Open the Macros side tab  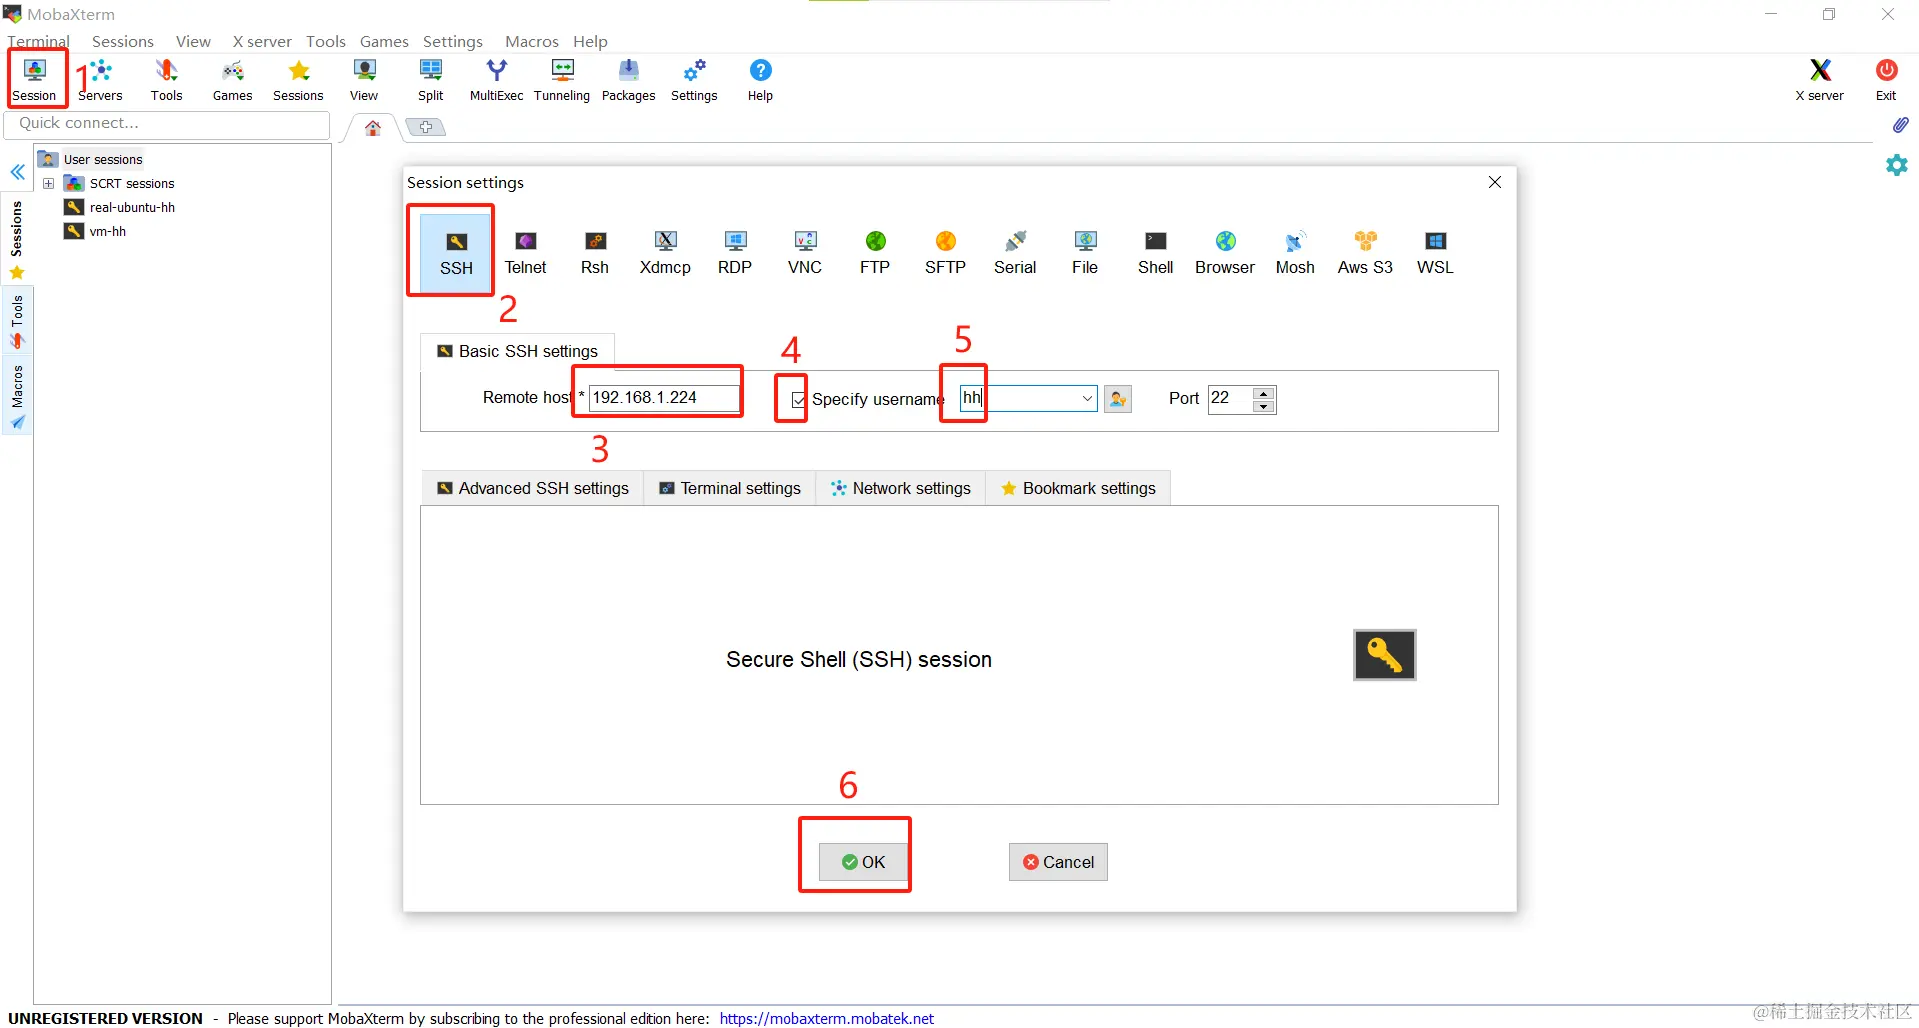pos(17,397)
